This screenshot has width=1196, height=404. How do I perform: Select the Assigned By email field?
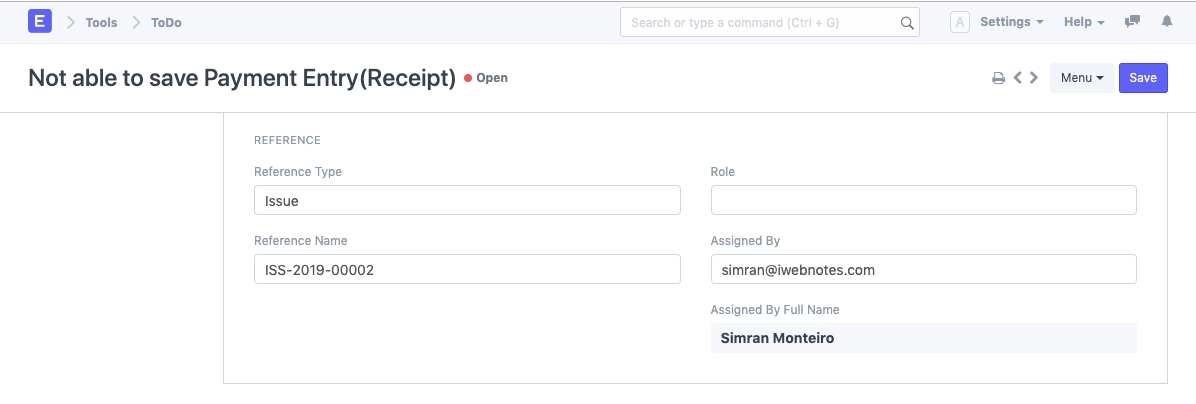click(923, 269)
